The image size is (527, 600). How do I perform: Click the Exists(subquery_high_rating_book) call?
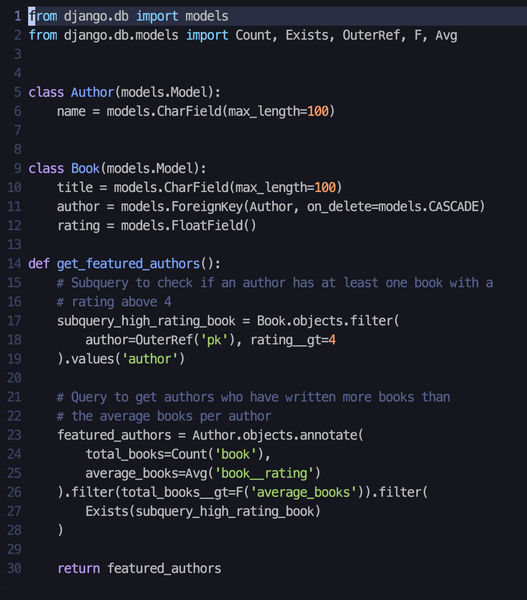click(x=203, y=512)
